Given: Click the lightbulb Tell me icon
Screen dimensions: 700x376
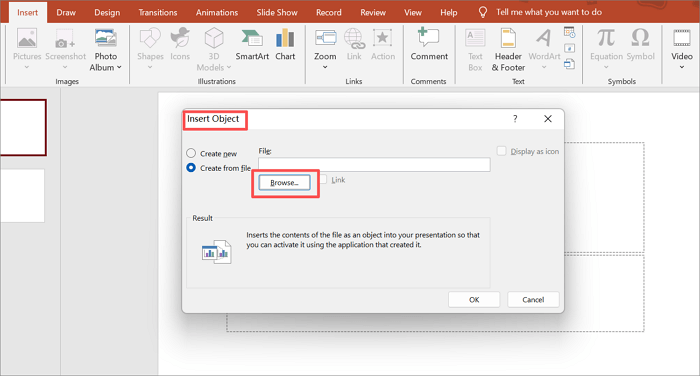Looking at the screenshot, I should point(483,12).
